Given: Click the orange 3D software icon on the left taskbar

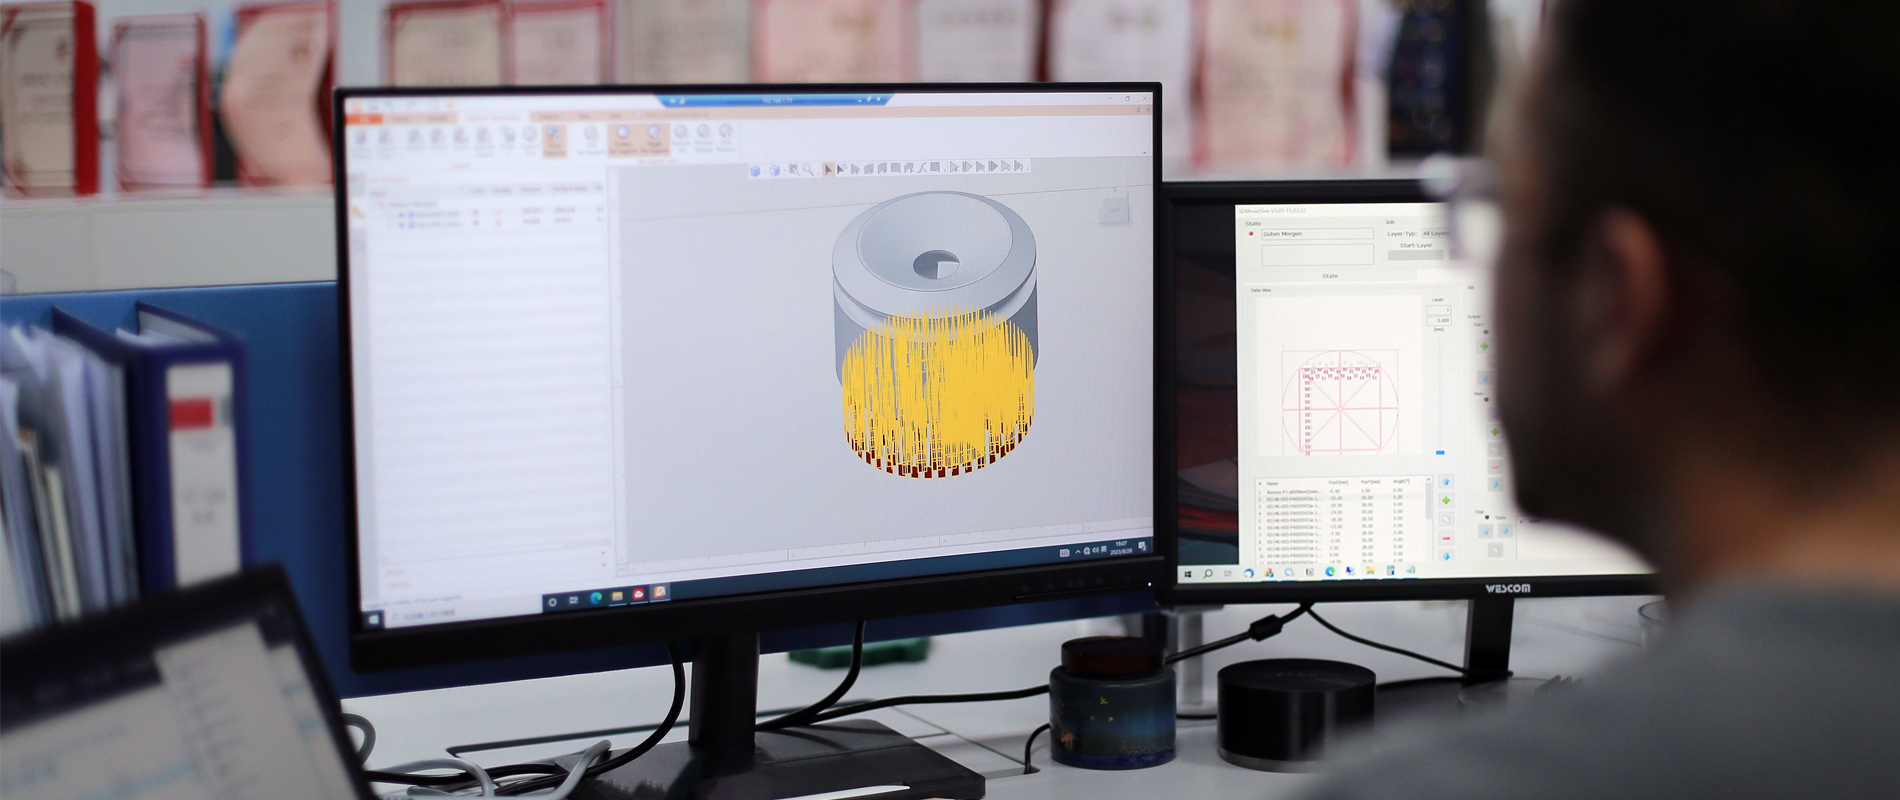Looking at the screenshot, I should point(659,592).
